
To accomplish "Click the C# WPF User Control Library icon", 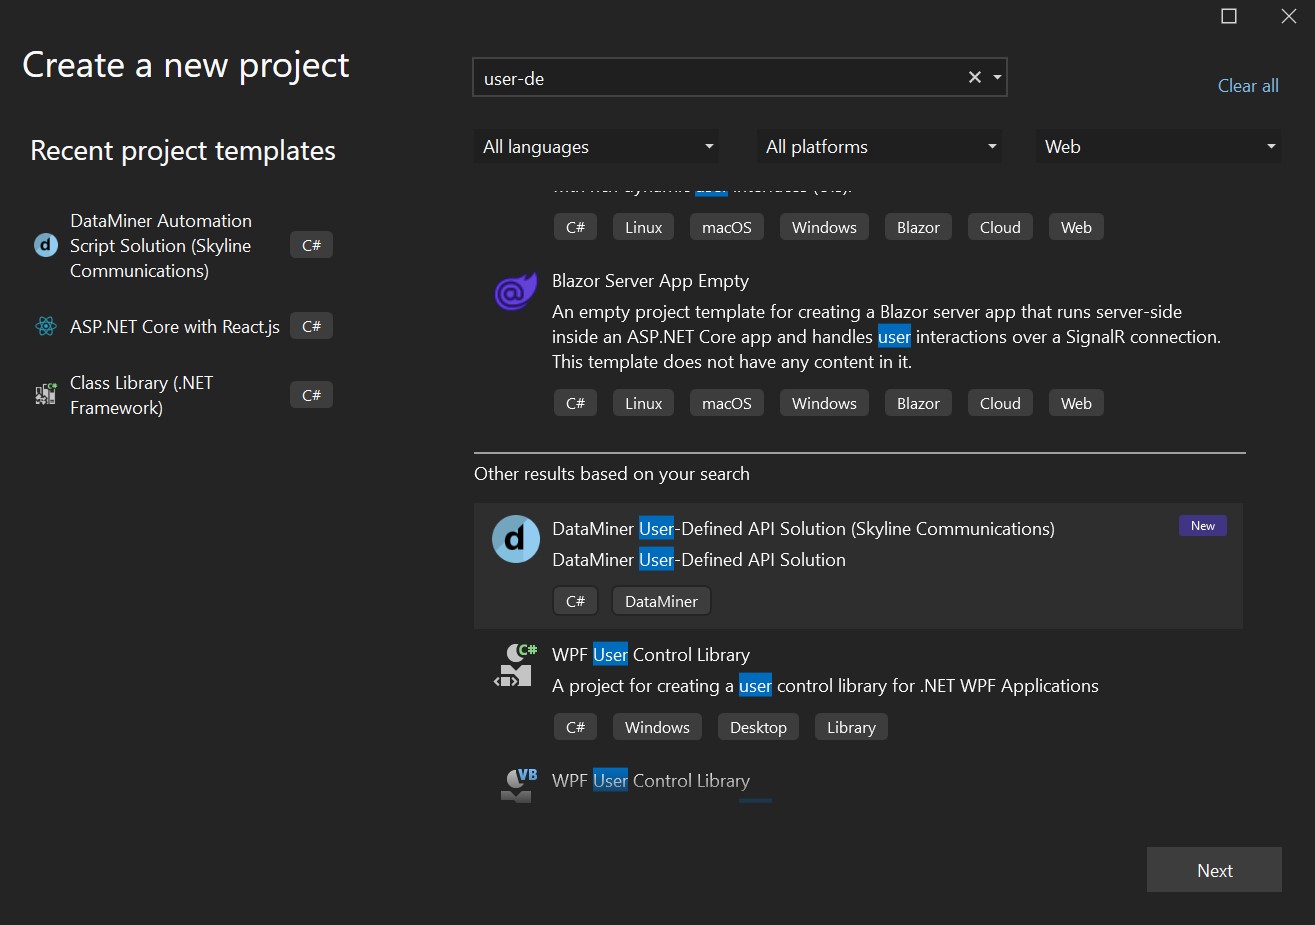I will (516, 665).
